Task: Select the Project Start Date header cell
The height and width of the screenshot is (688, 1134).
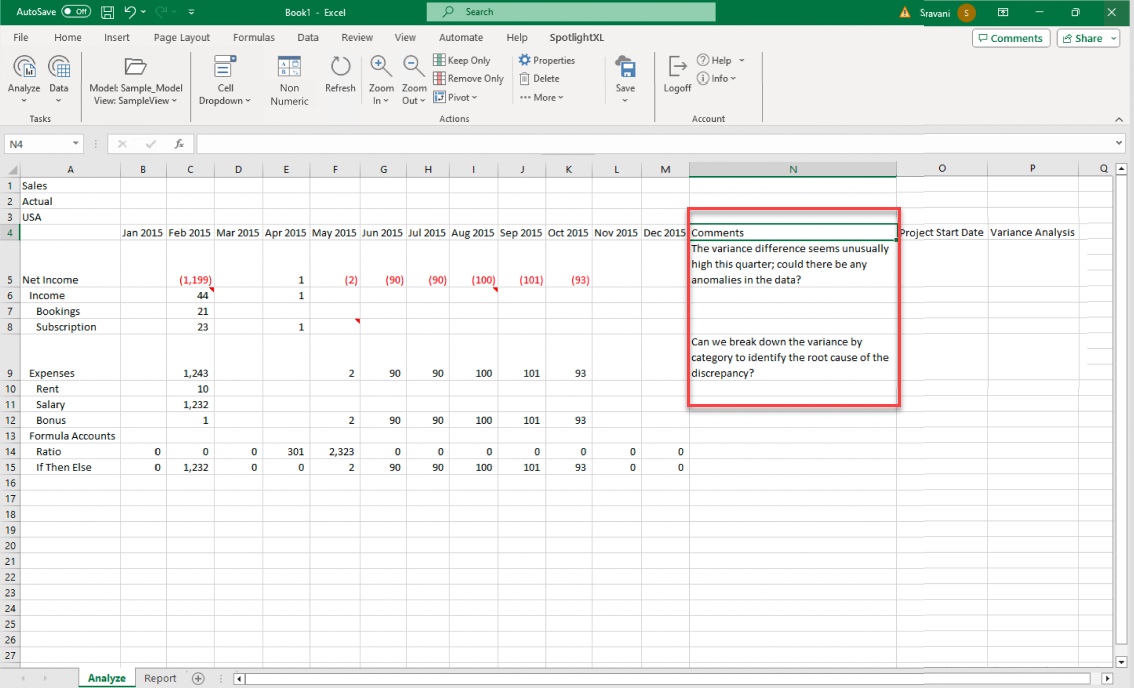Action: [941, 232]
